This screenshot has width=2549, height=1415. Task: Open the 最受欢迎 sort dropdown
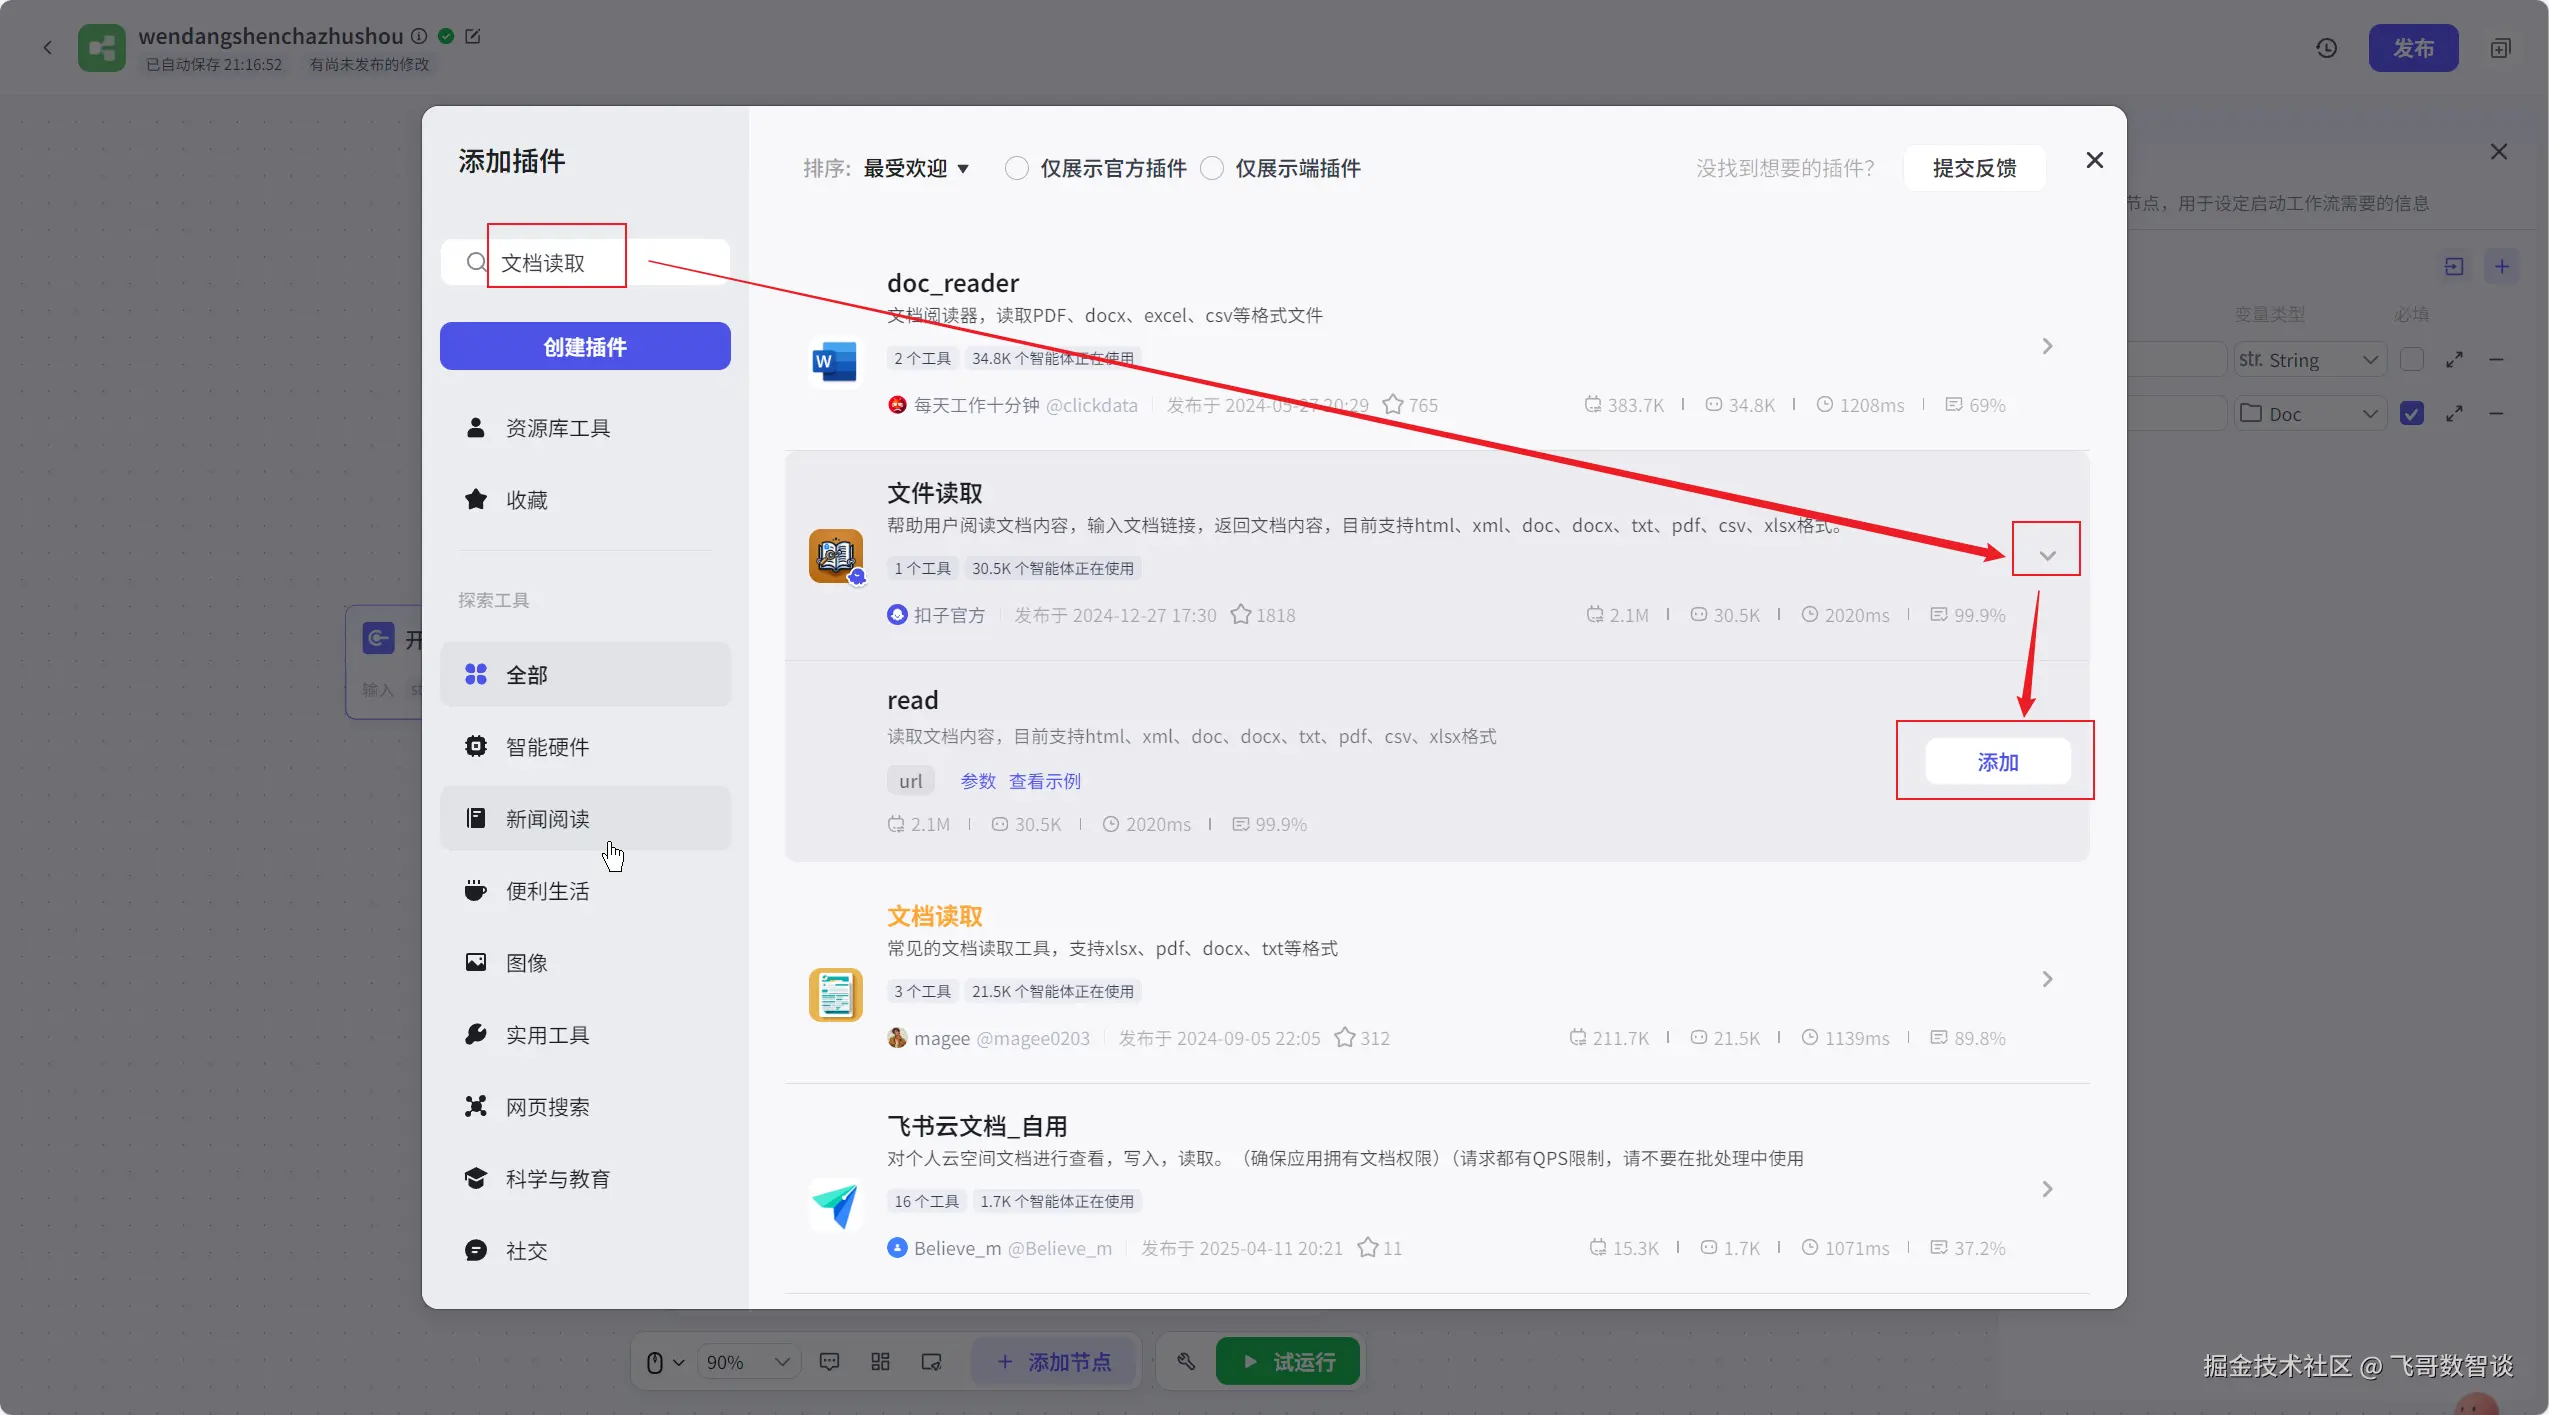[x=915, y=168]
